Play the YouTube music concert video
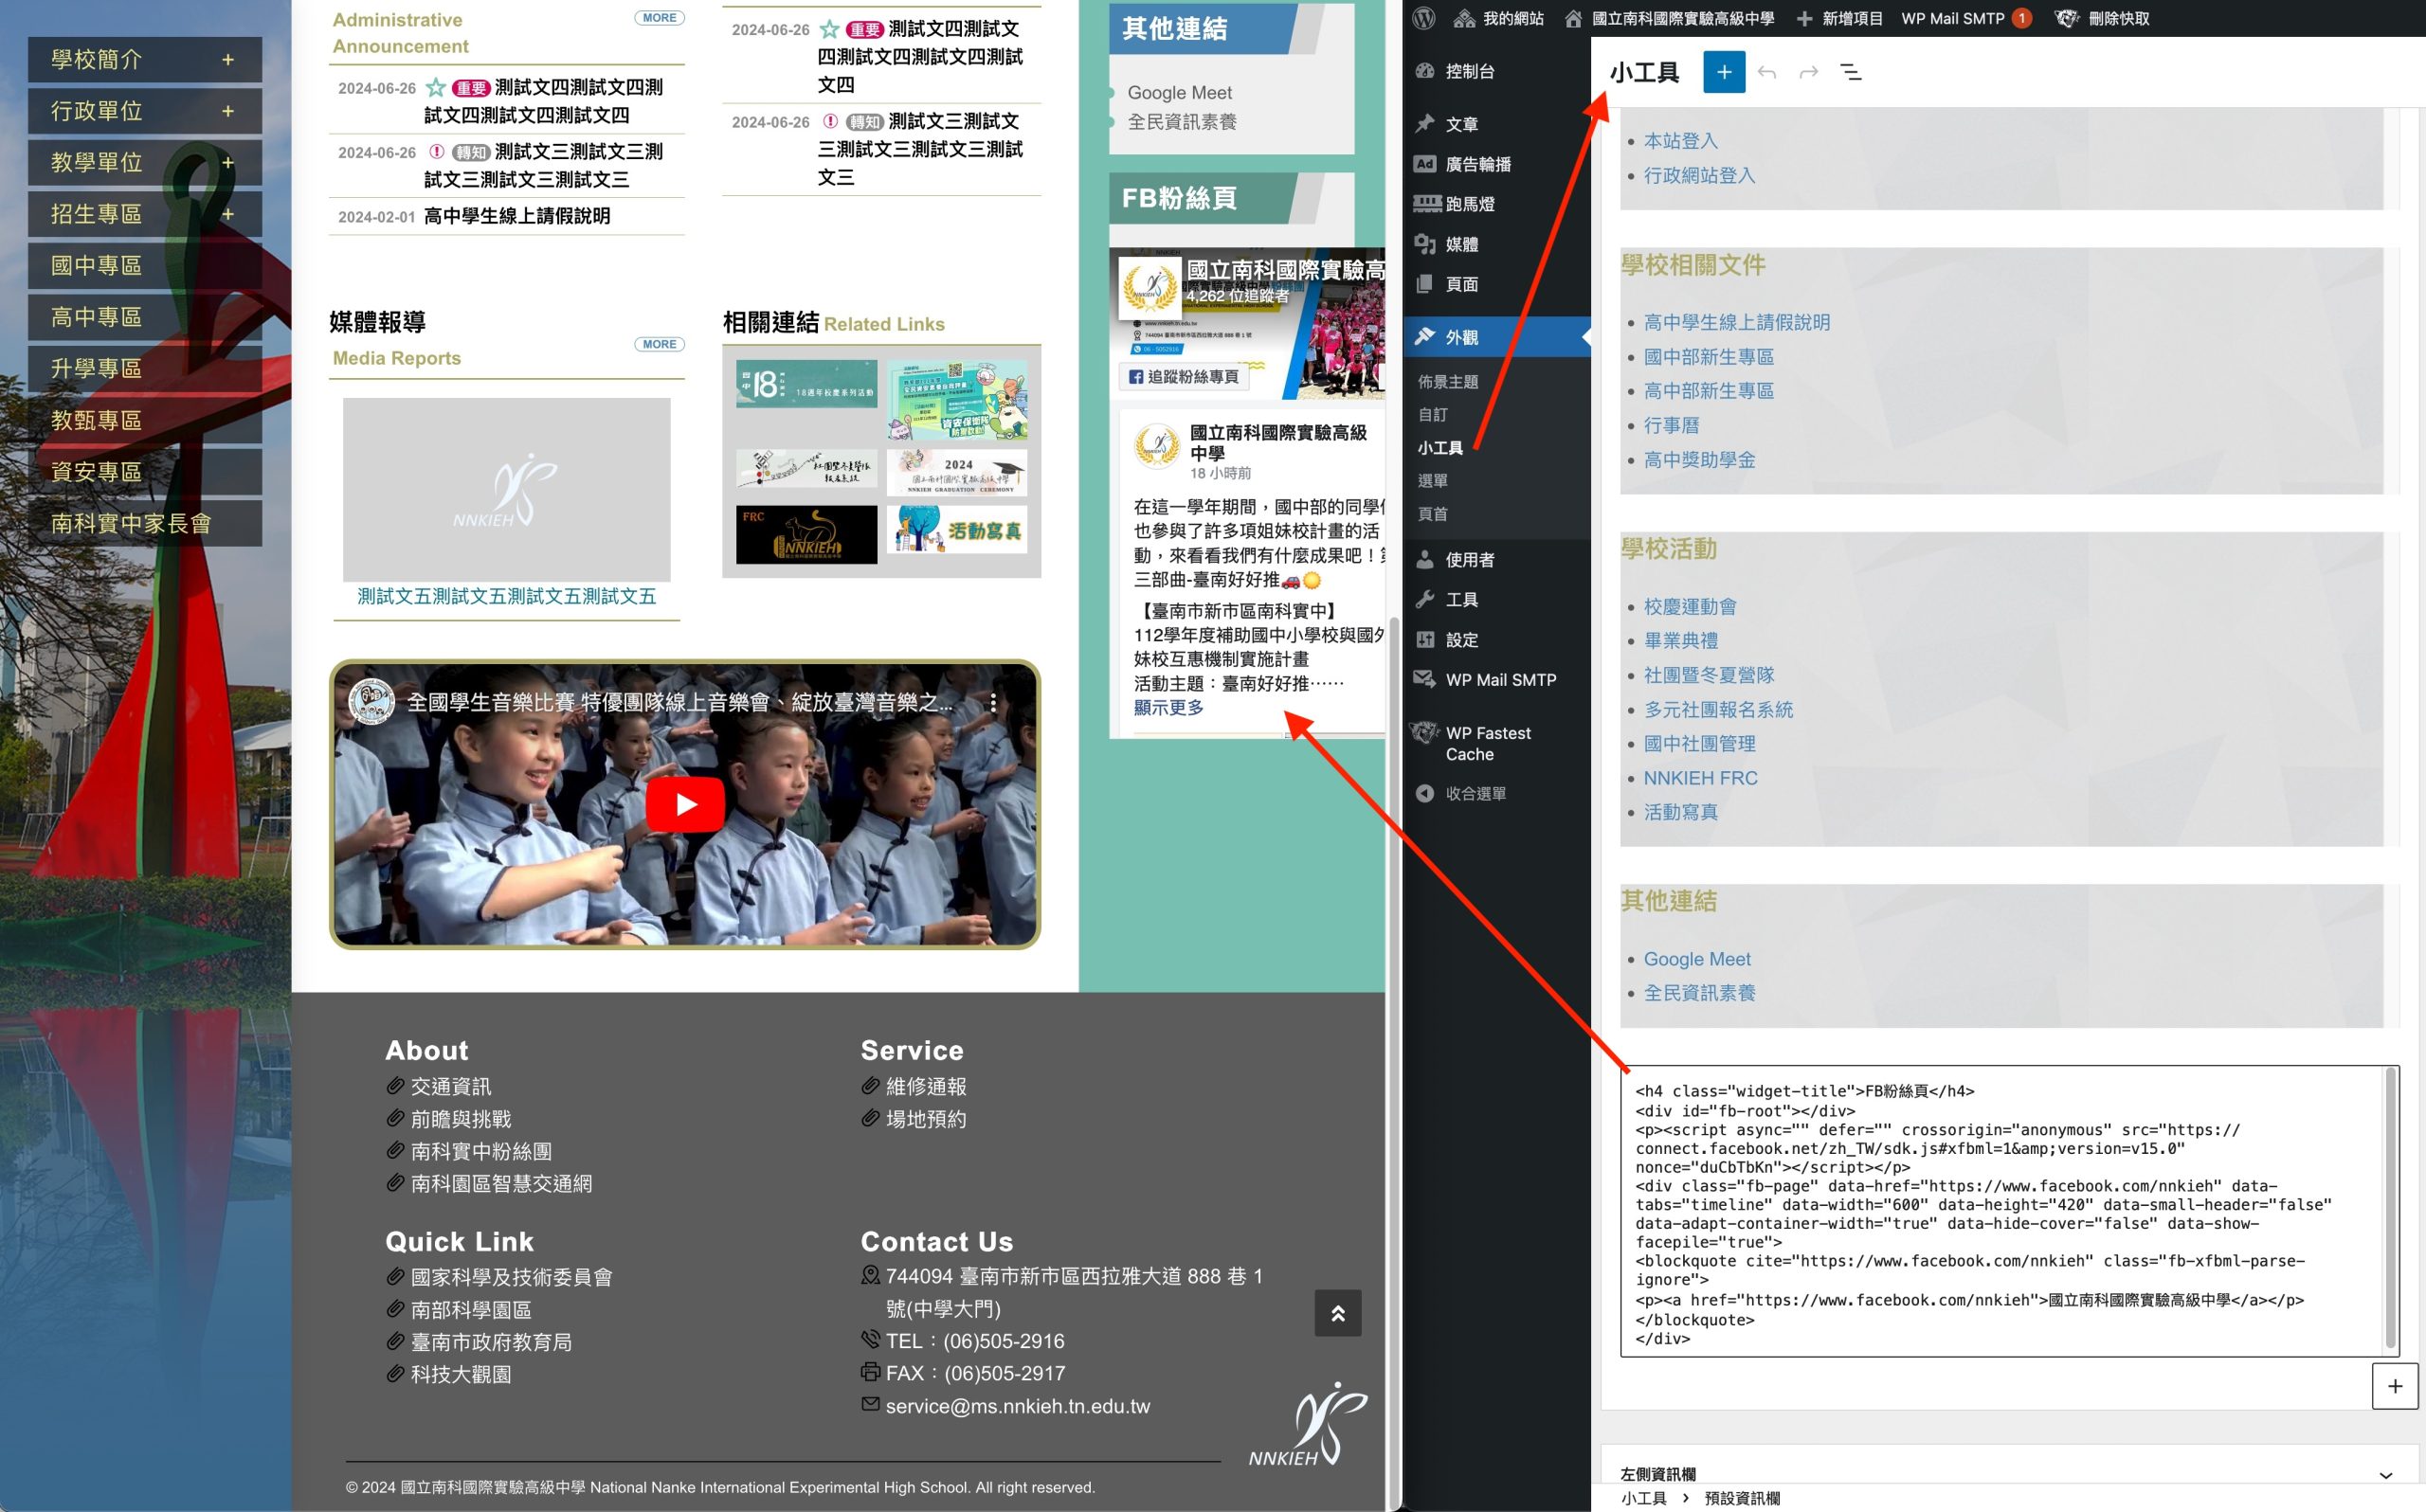This screenshot has height=1512, width=2426. [685, 804]
